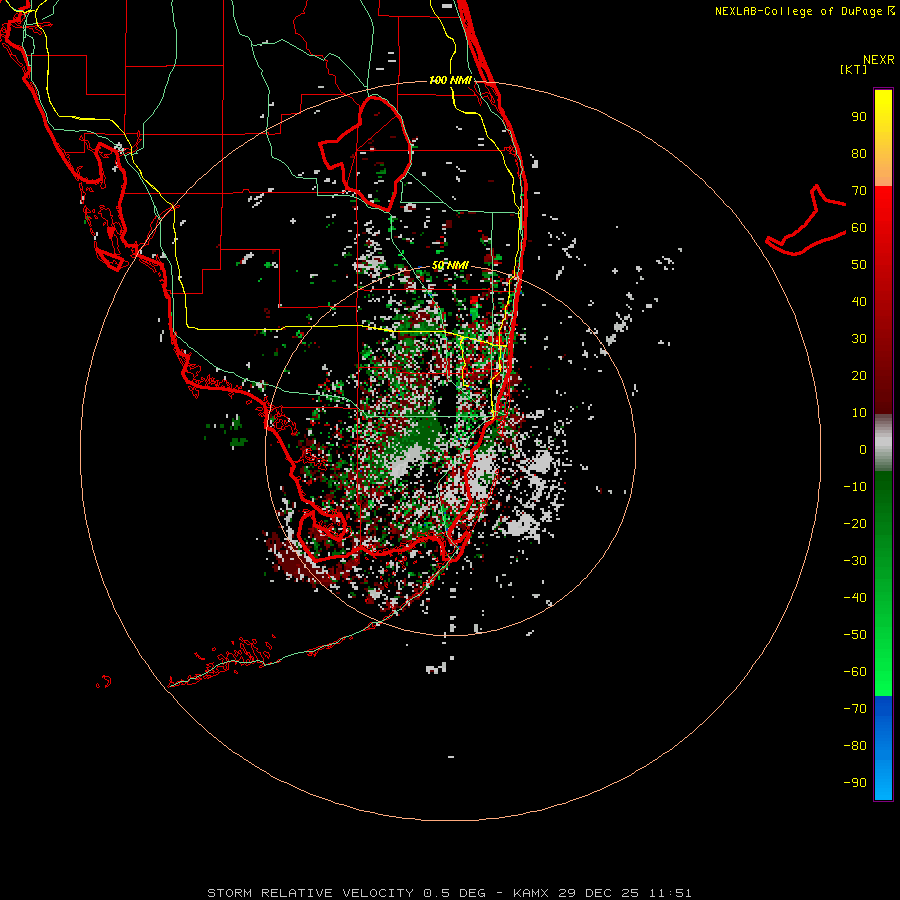Click the 0 value on the velocity scale
The image size is (900, 900).
click(863, 449)
